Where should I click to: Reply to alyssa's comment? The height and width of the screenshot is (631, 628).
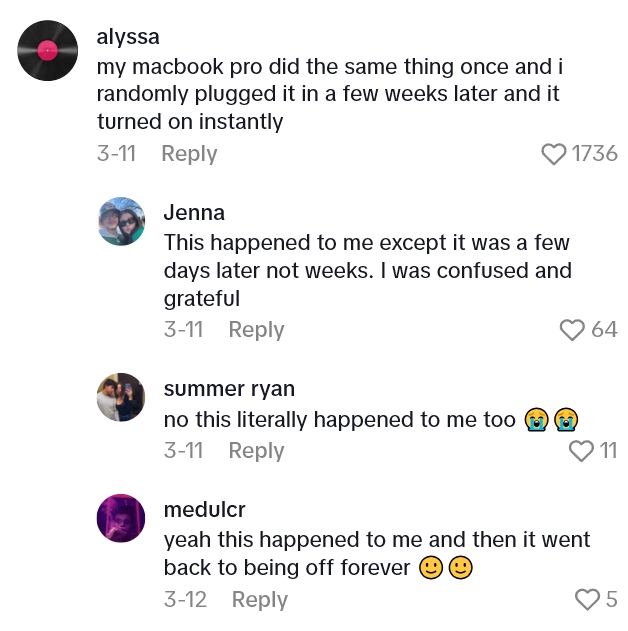click(x=189, y=154)
